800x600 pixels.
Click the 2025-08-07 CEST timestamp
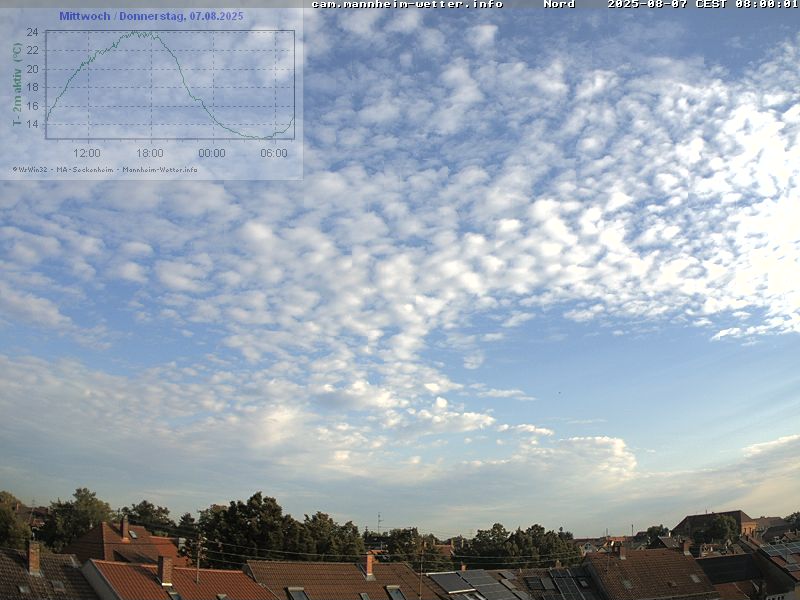tap(702, 4)
